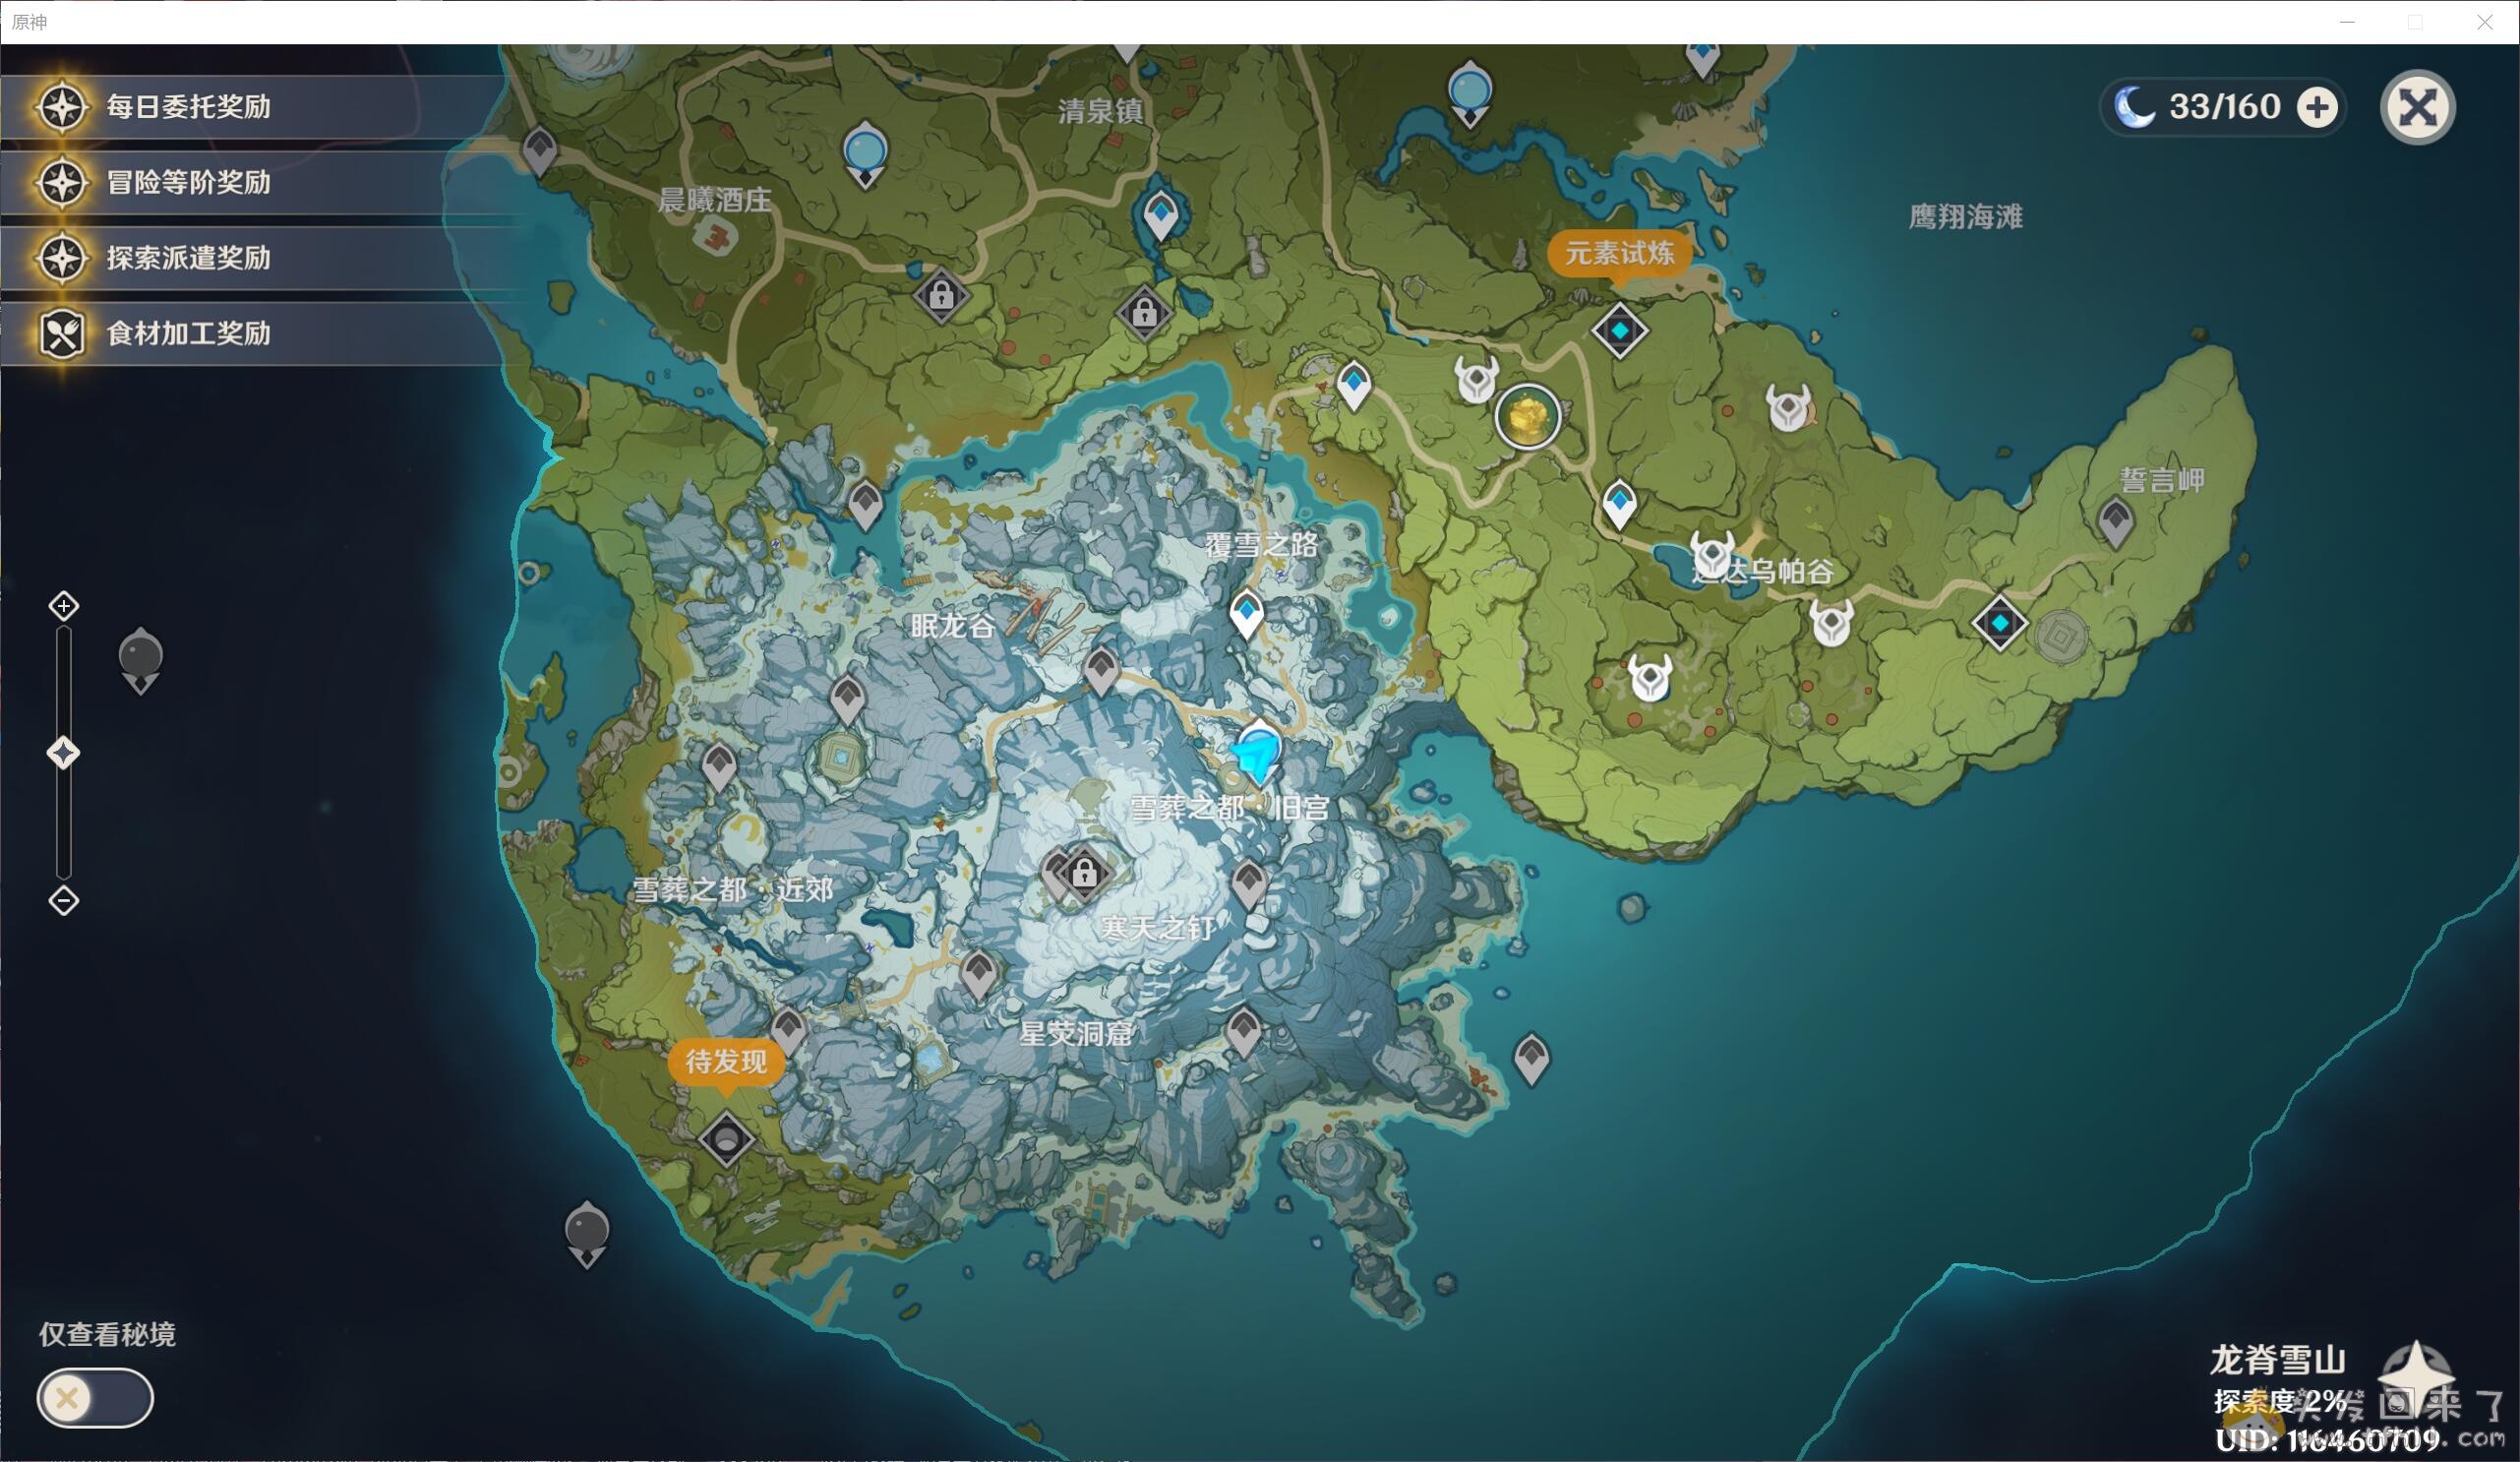The height and width of the screenshot is (1462, 2520).
Task: Click the 眠龙谷 area label
Action: pos(952,627)
